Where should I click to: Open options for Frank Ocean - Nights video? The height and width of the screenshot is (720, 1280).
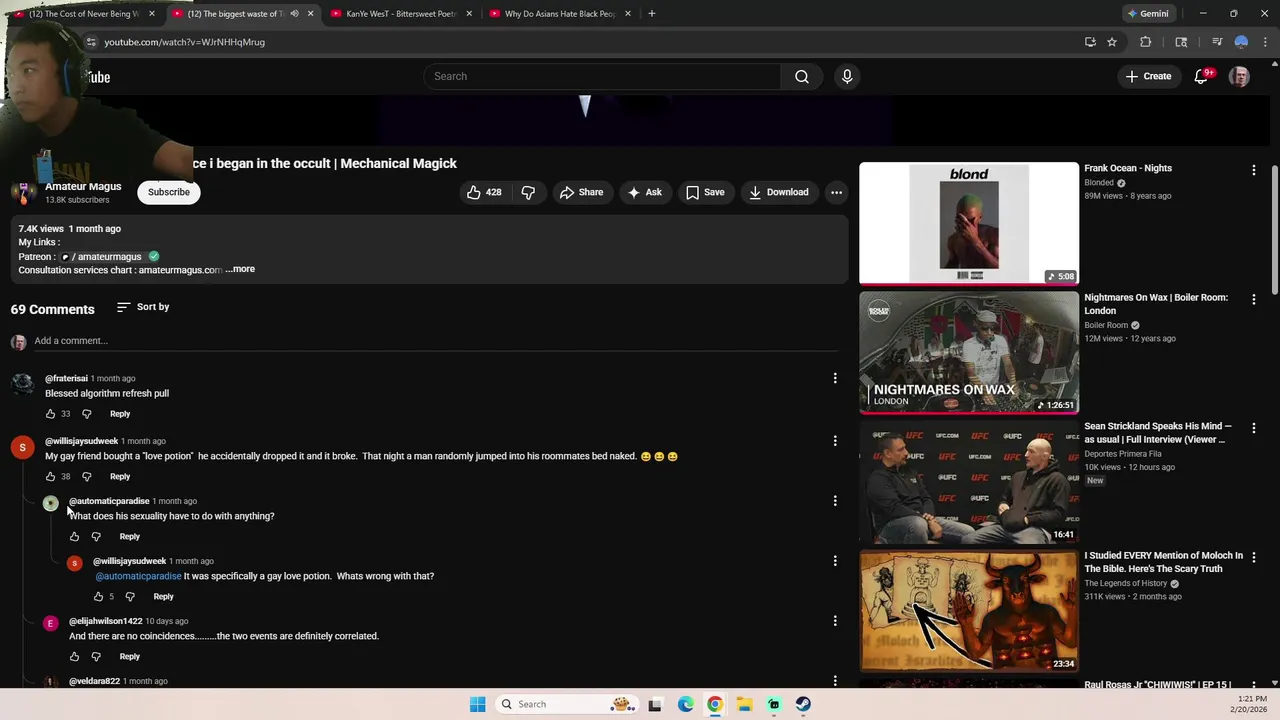(x=1254, y=170)
